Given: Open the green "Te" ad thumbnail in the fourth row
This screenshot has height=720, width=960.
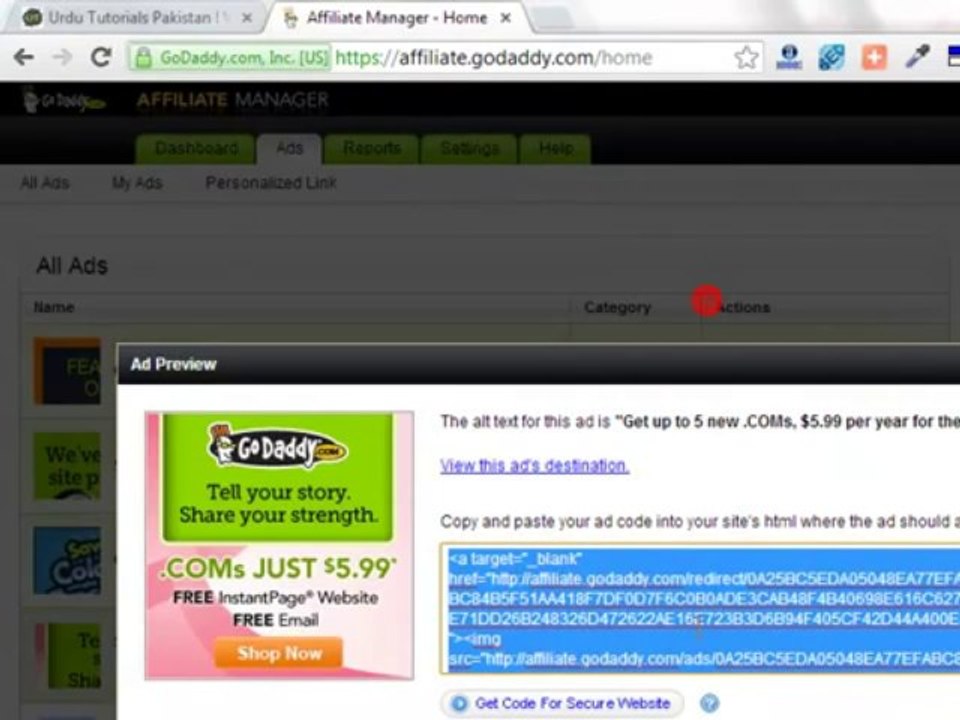Looking at the screenshot, I should coord(67,656).
